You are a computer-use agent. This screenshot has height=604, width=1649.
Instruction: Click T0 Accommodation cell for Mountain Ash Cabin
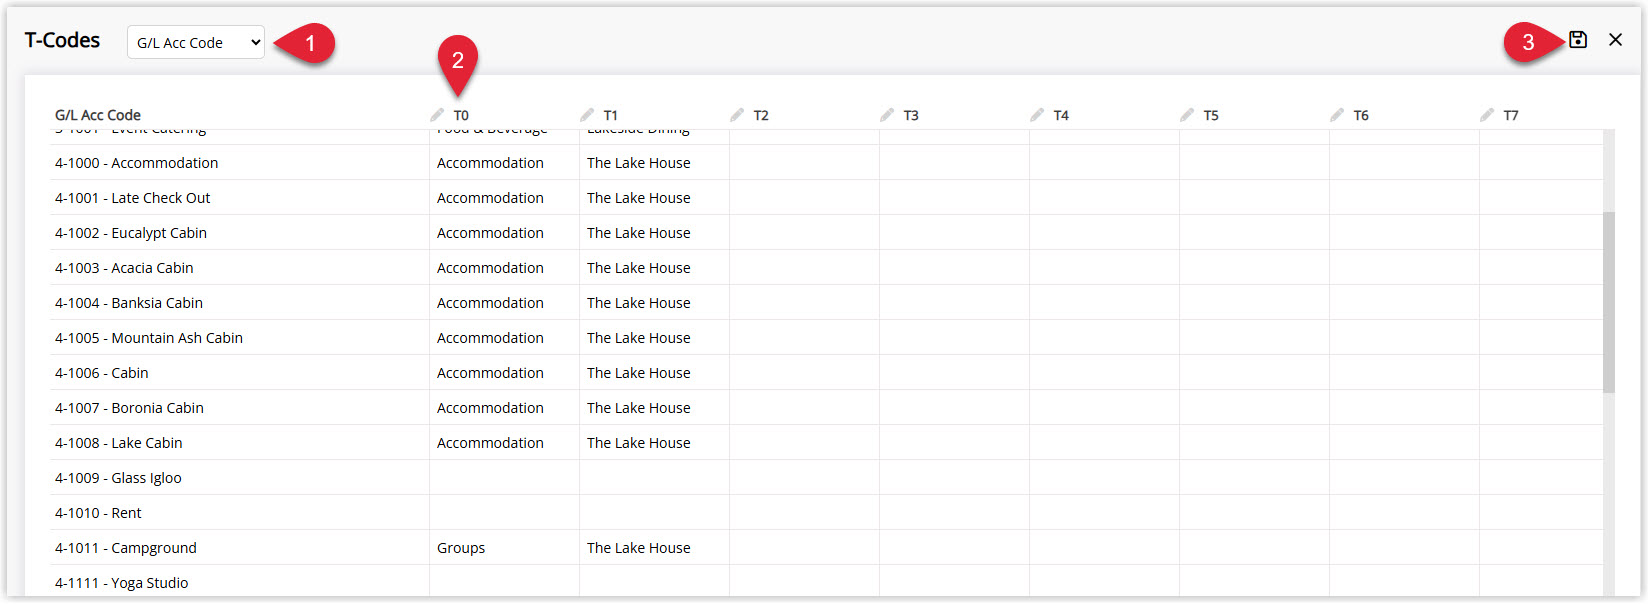click(504, 338)
